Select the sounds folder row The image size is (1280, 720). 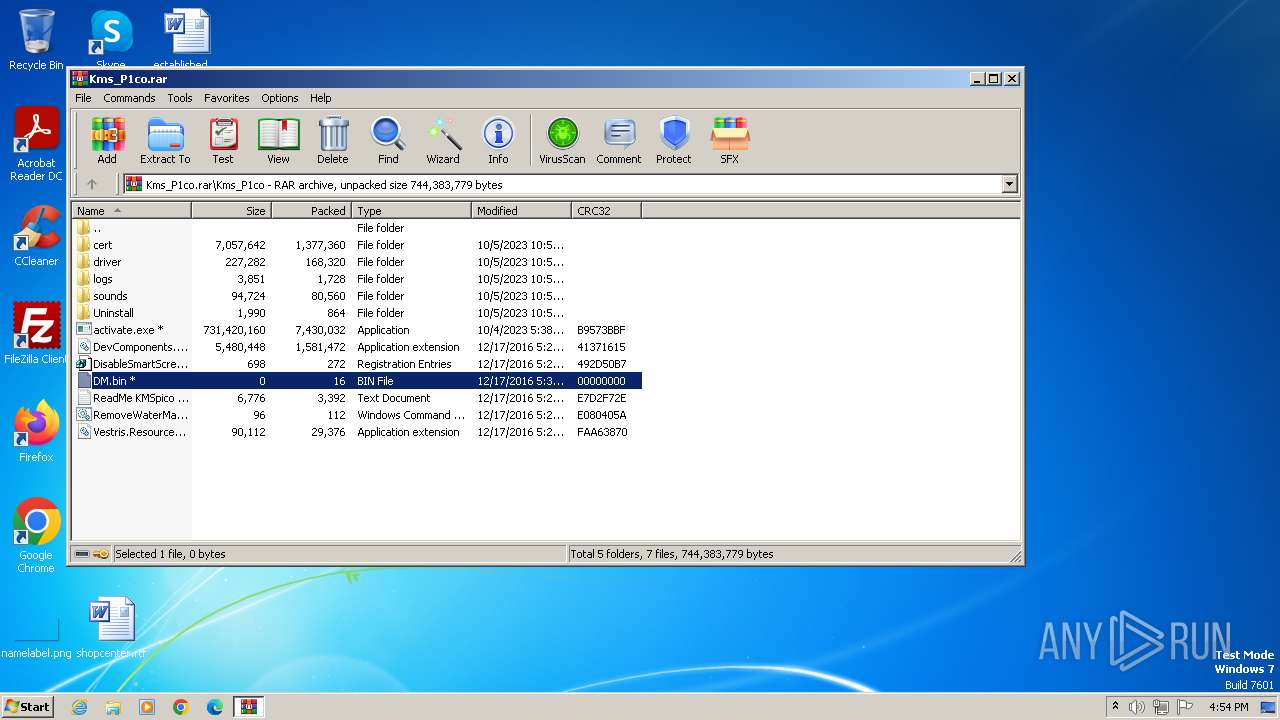357,296
